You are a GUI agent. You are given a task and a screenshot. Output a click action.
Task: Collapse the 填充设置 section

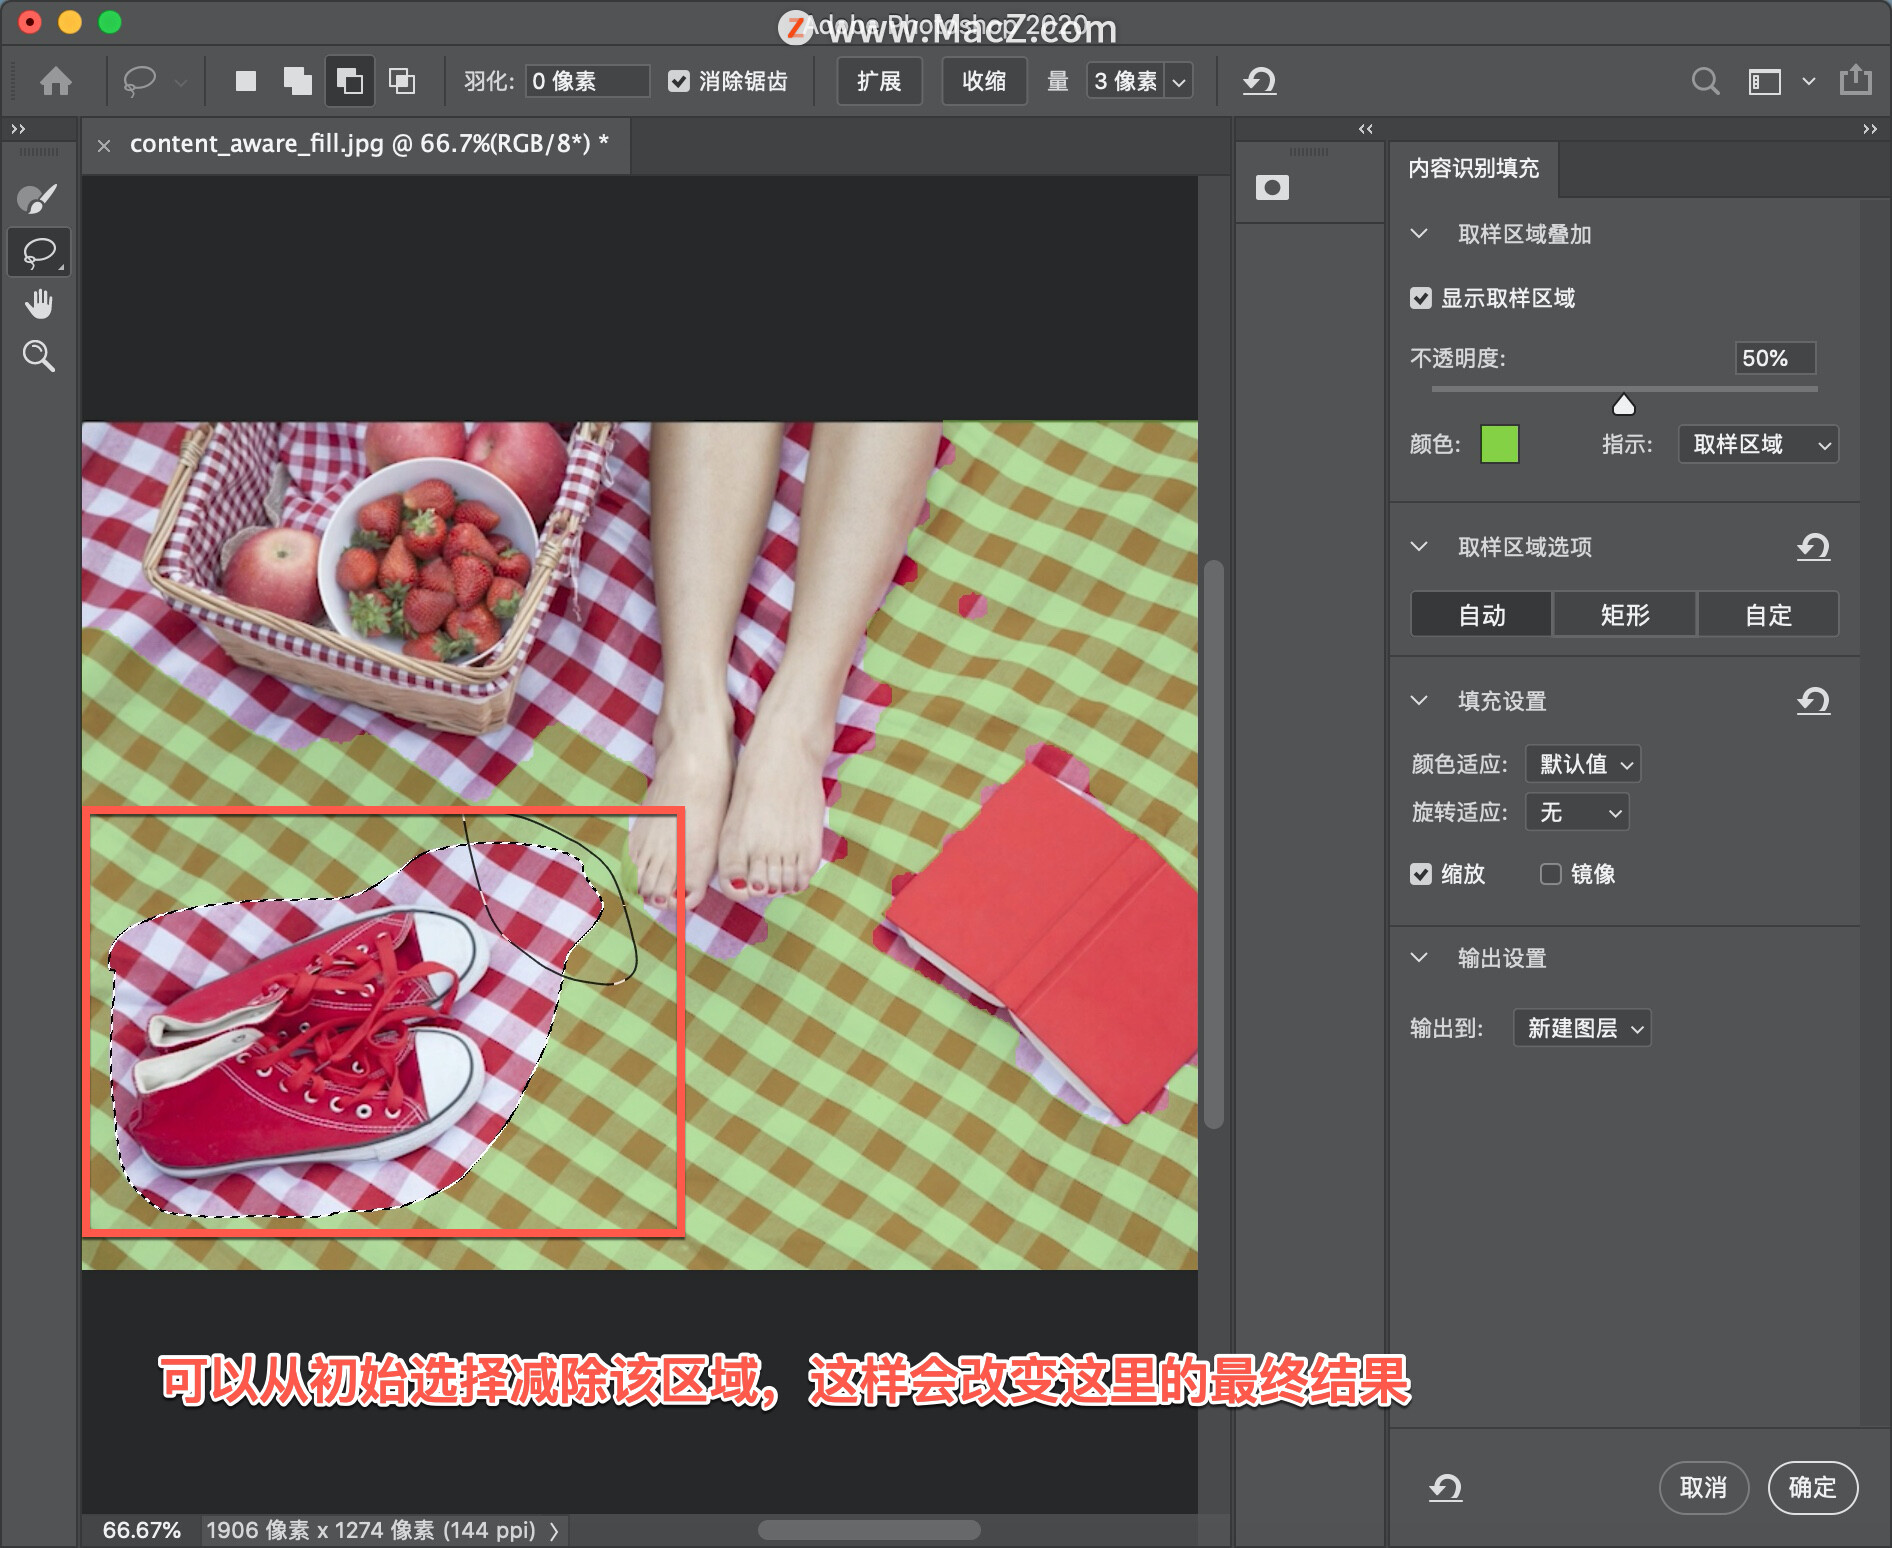[1419, 701]
